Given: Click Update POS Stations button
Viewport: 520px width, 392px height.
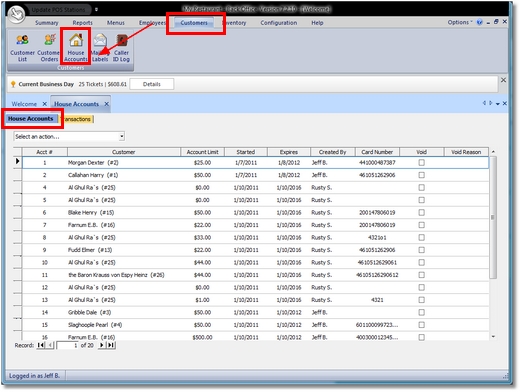Looking at the screenshot, I should click(58, 10).
